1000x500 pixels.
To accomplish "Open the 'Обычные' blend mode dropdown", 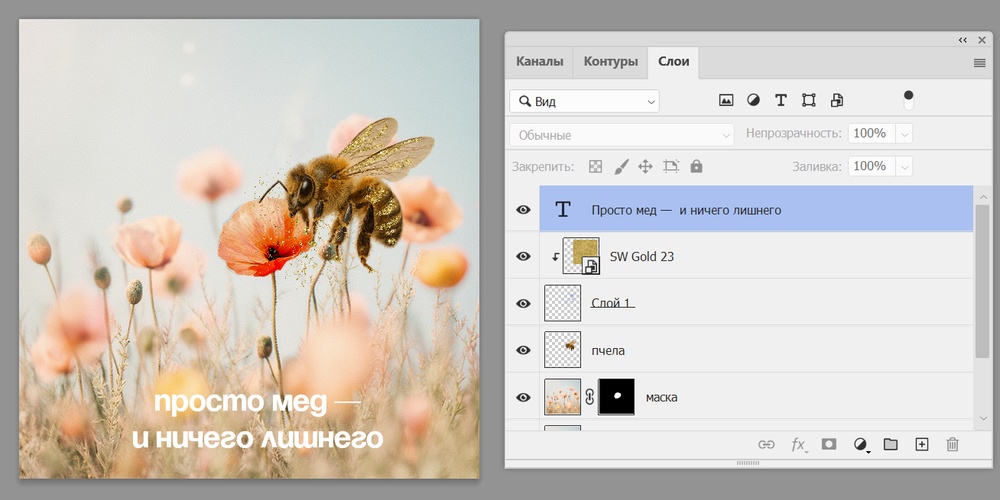I will 622,134.
